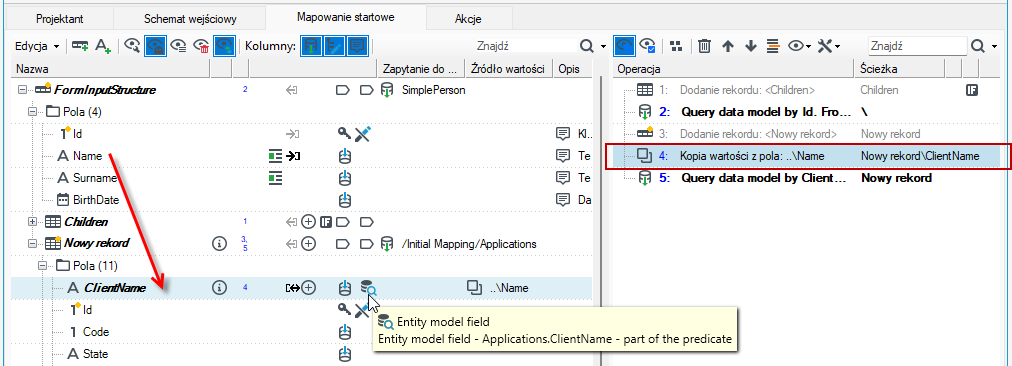Toggle the highlighted fifth eye filter button
This screenshot has width=1012, height=366.
pos(225,46)
